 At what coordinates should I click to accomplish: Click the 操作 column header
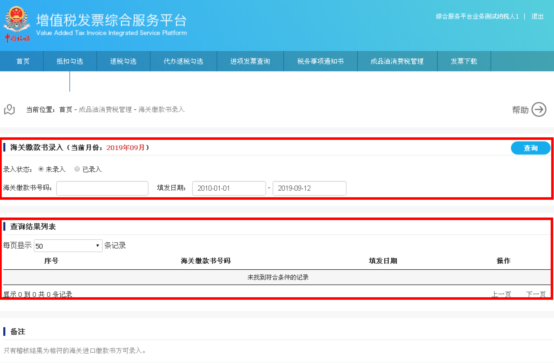(x=503, y=261)
